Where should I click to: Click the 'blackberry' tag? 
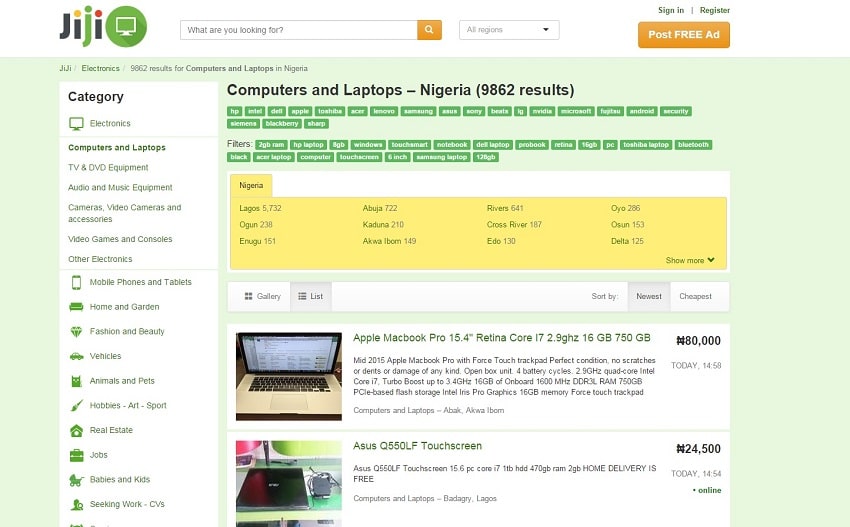(x=282, y=124)
